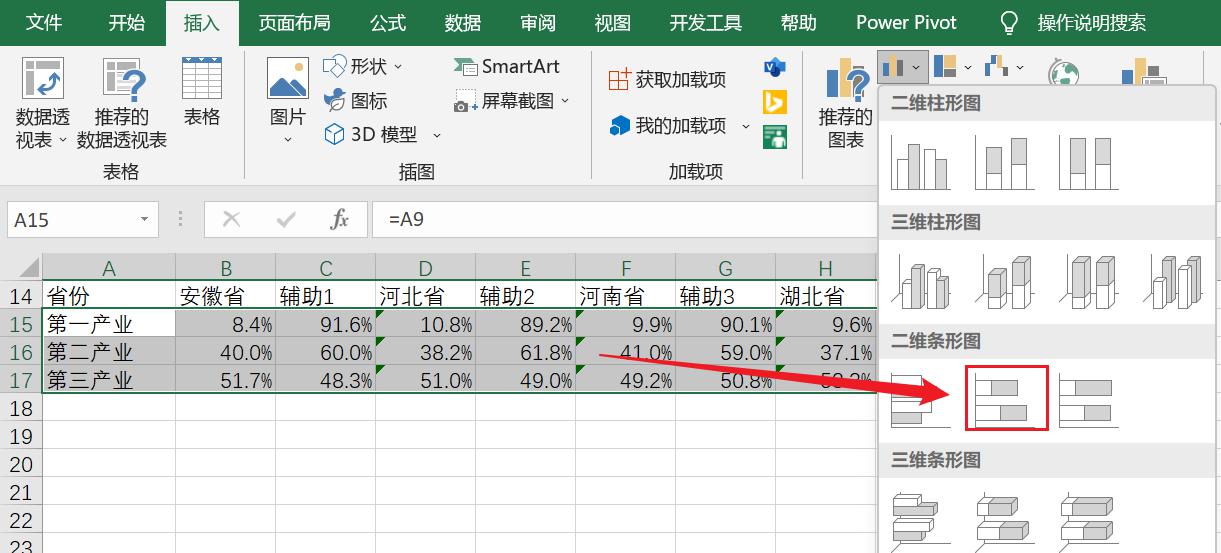Click the formula bar Cancel X button
Viewport: 1221px width, 553px height.
[232, 219]
